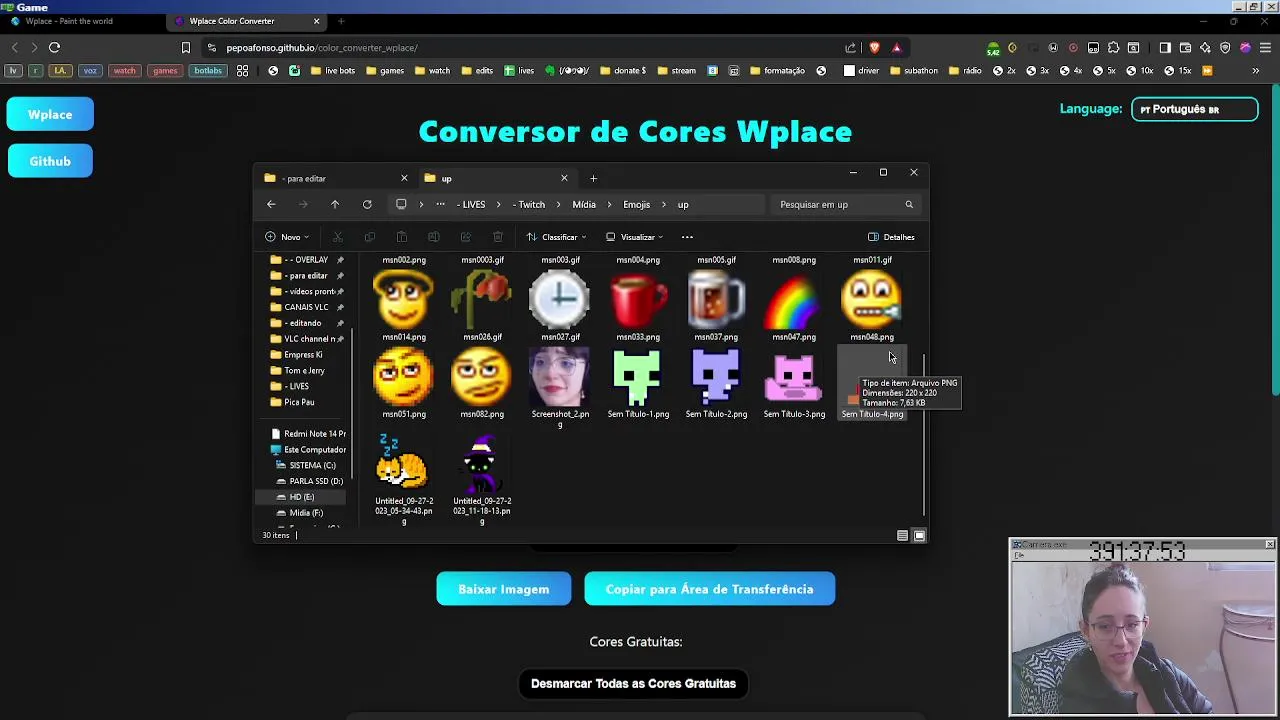Switch to the 'Wplace - Paint the world' browser tab
1280x720 pixels.
pyautogui.click(x=82, y=21)
